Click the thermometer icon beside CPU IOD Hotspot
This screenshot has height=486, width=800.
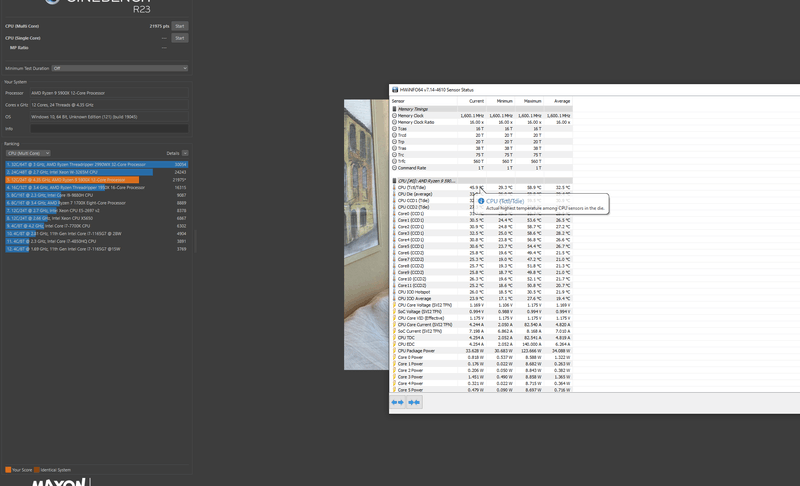394,292
